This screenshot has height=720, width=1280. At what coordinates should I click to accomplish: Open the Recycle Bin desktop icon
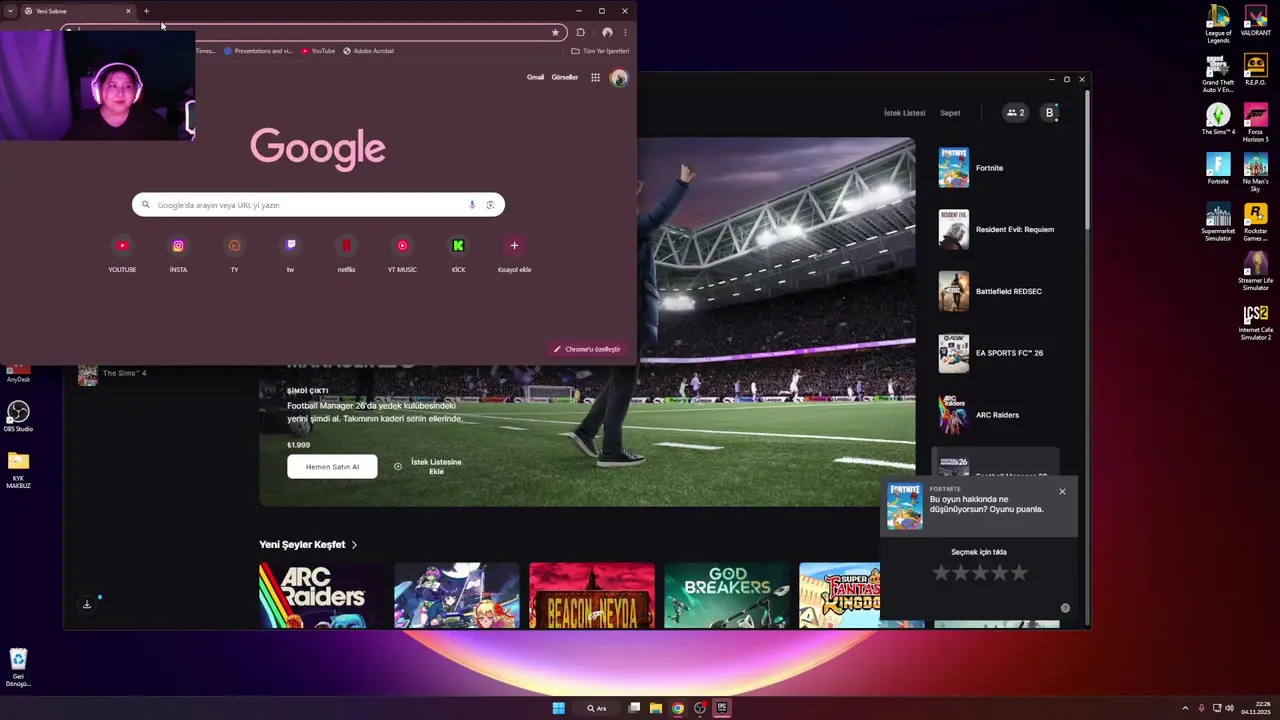click(x=18, y=667)
